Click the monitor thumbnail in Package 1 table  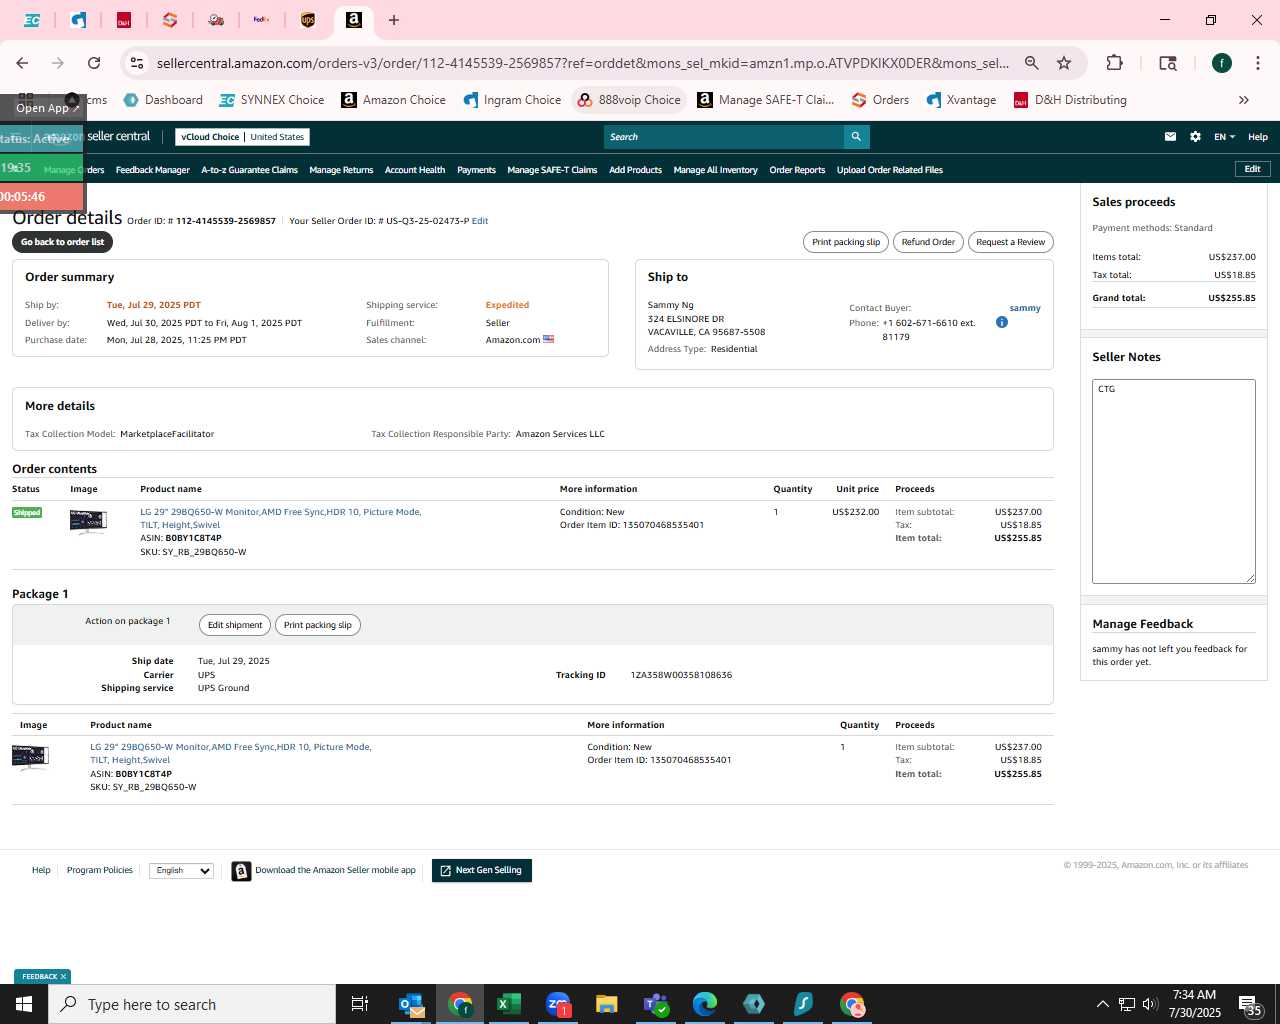tap(30, 757)
